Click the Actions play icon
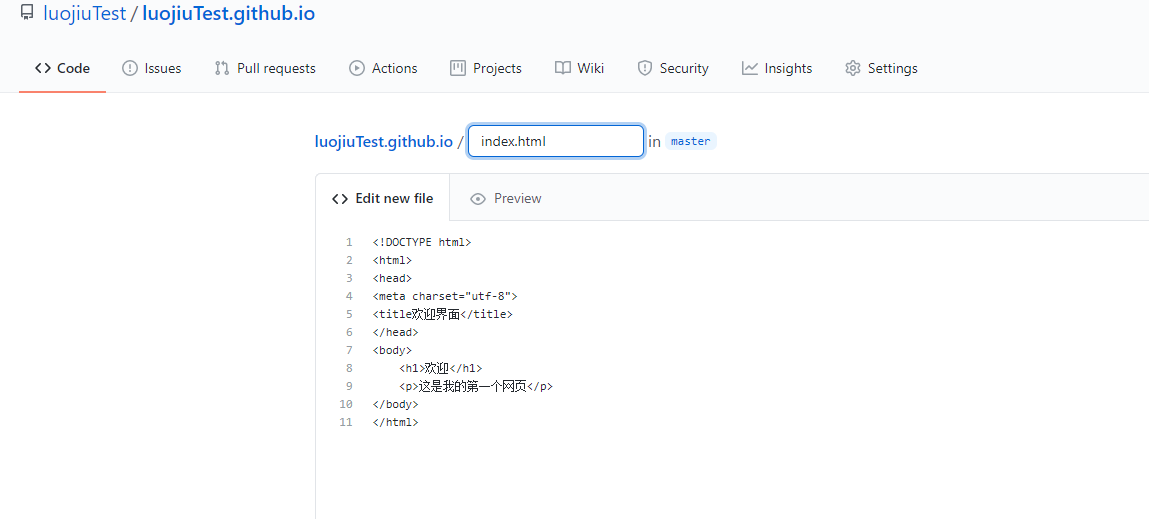1149x519 pixels. point(357,68)
